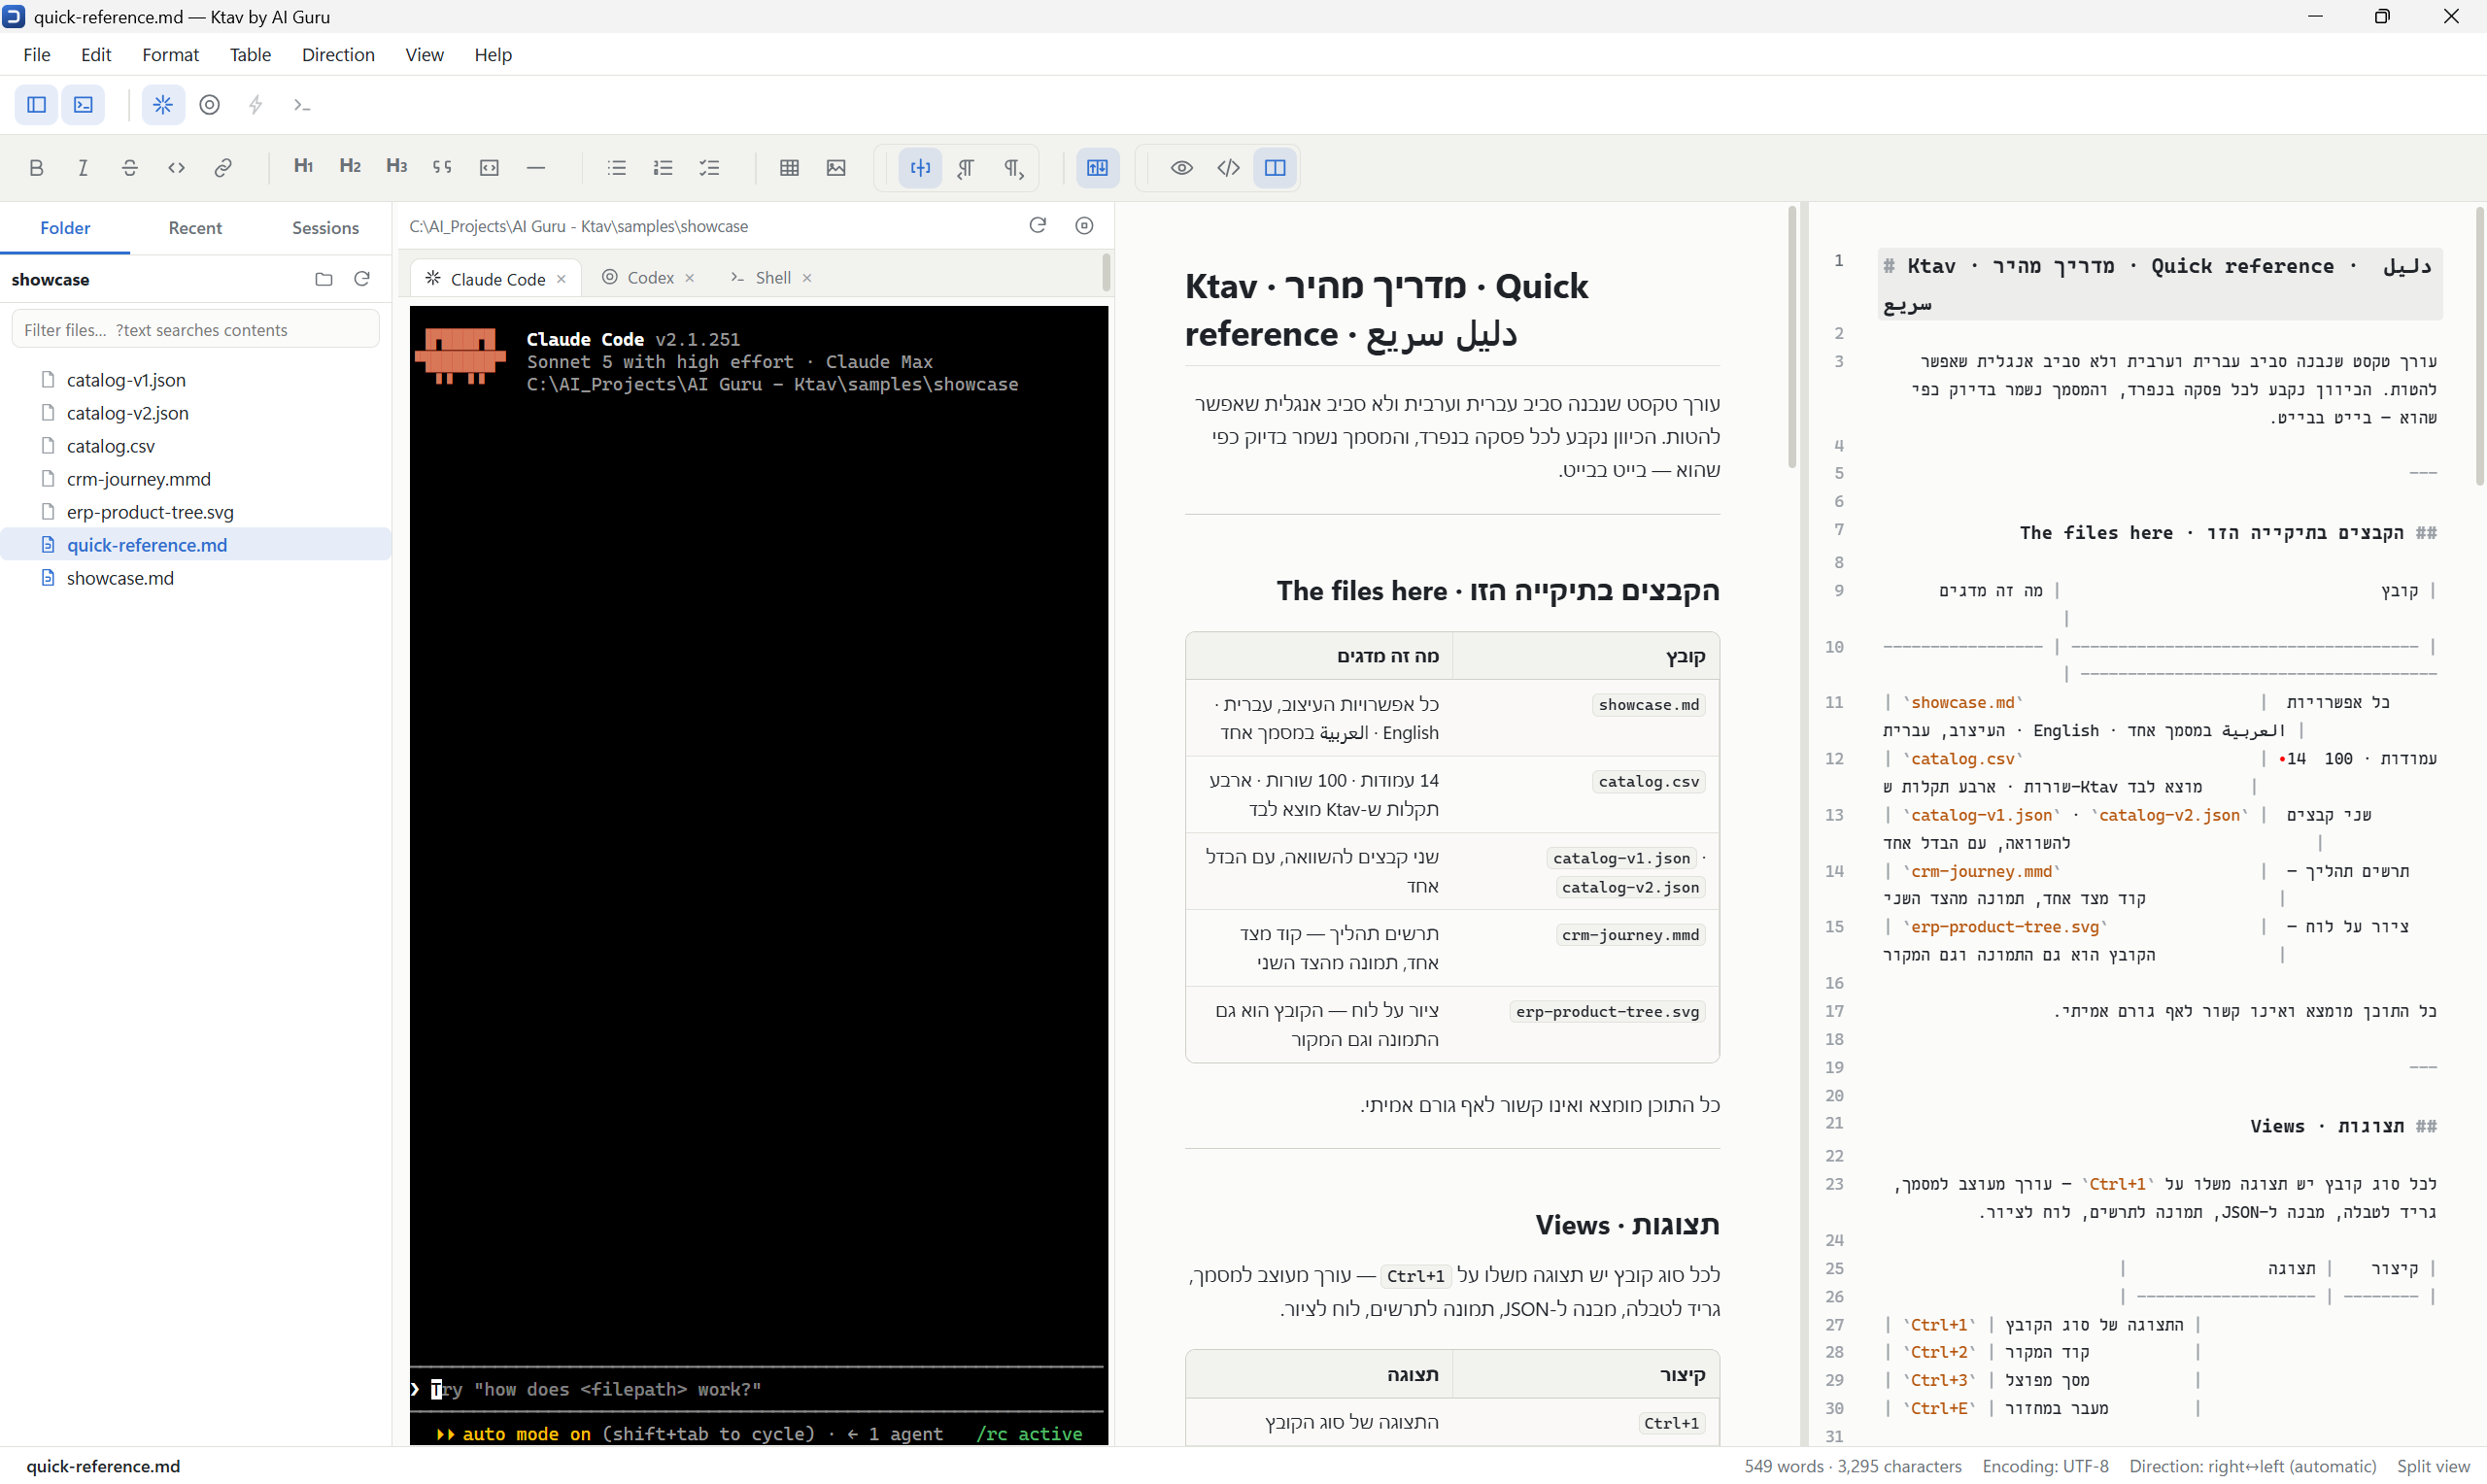Viewport: 2487px width, 1484px height.
Task: Click the Claude Code prompt input line
Action: (757, 1390)
